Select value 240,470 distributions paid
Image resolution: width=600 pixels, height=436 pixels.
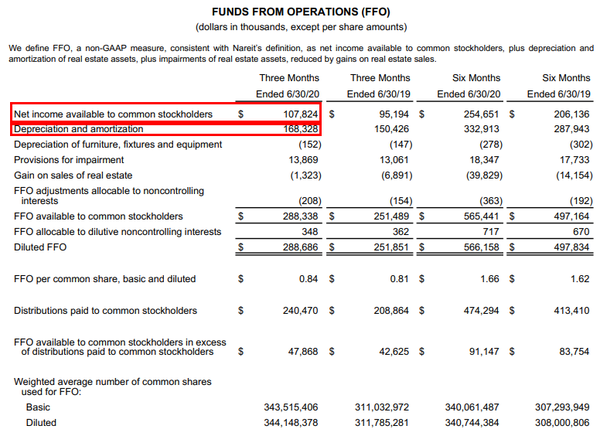(x=300, y=310)
